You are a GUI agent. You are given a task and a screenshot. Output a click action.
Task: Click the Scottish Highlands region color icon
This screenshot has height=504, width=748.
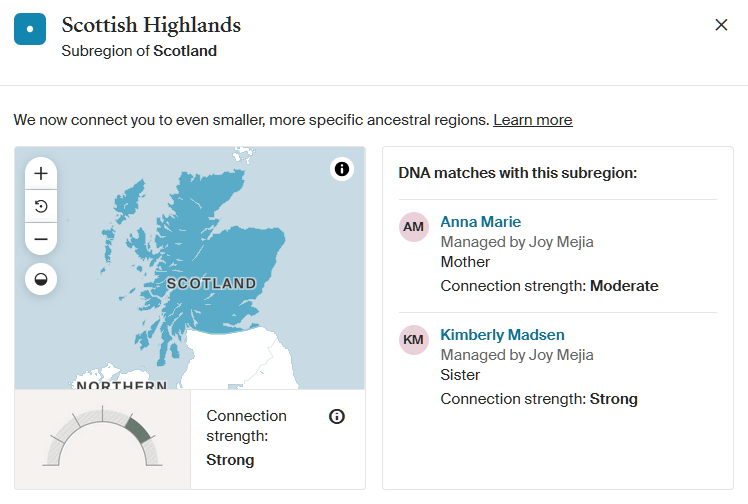coord(30,30)
